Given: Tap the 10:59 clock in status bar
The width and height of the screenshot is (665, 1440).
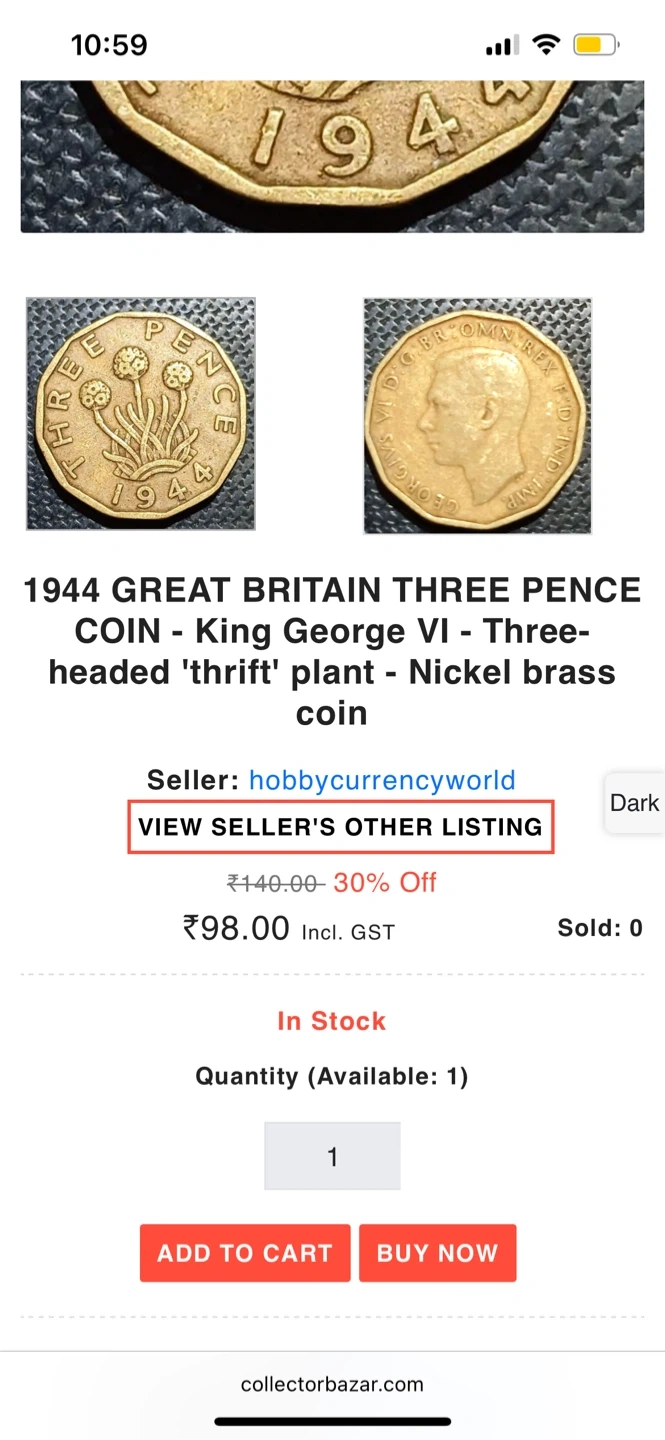Looking at the screenshot, I should click(109, 45).
